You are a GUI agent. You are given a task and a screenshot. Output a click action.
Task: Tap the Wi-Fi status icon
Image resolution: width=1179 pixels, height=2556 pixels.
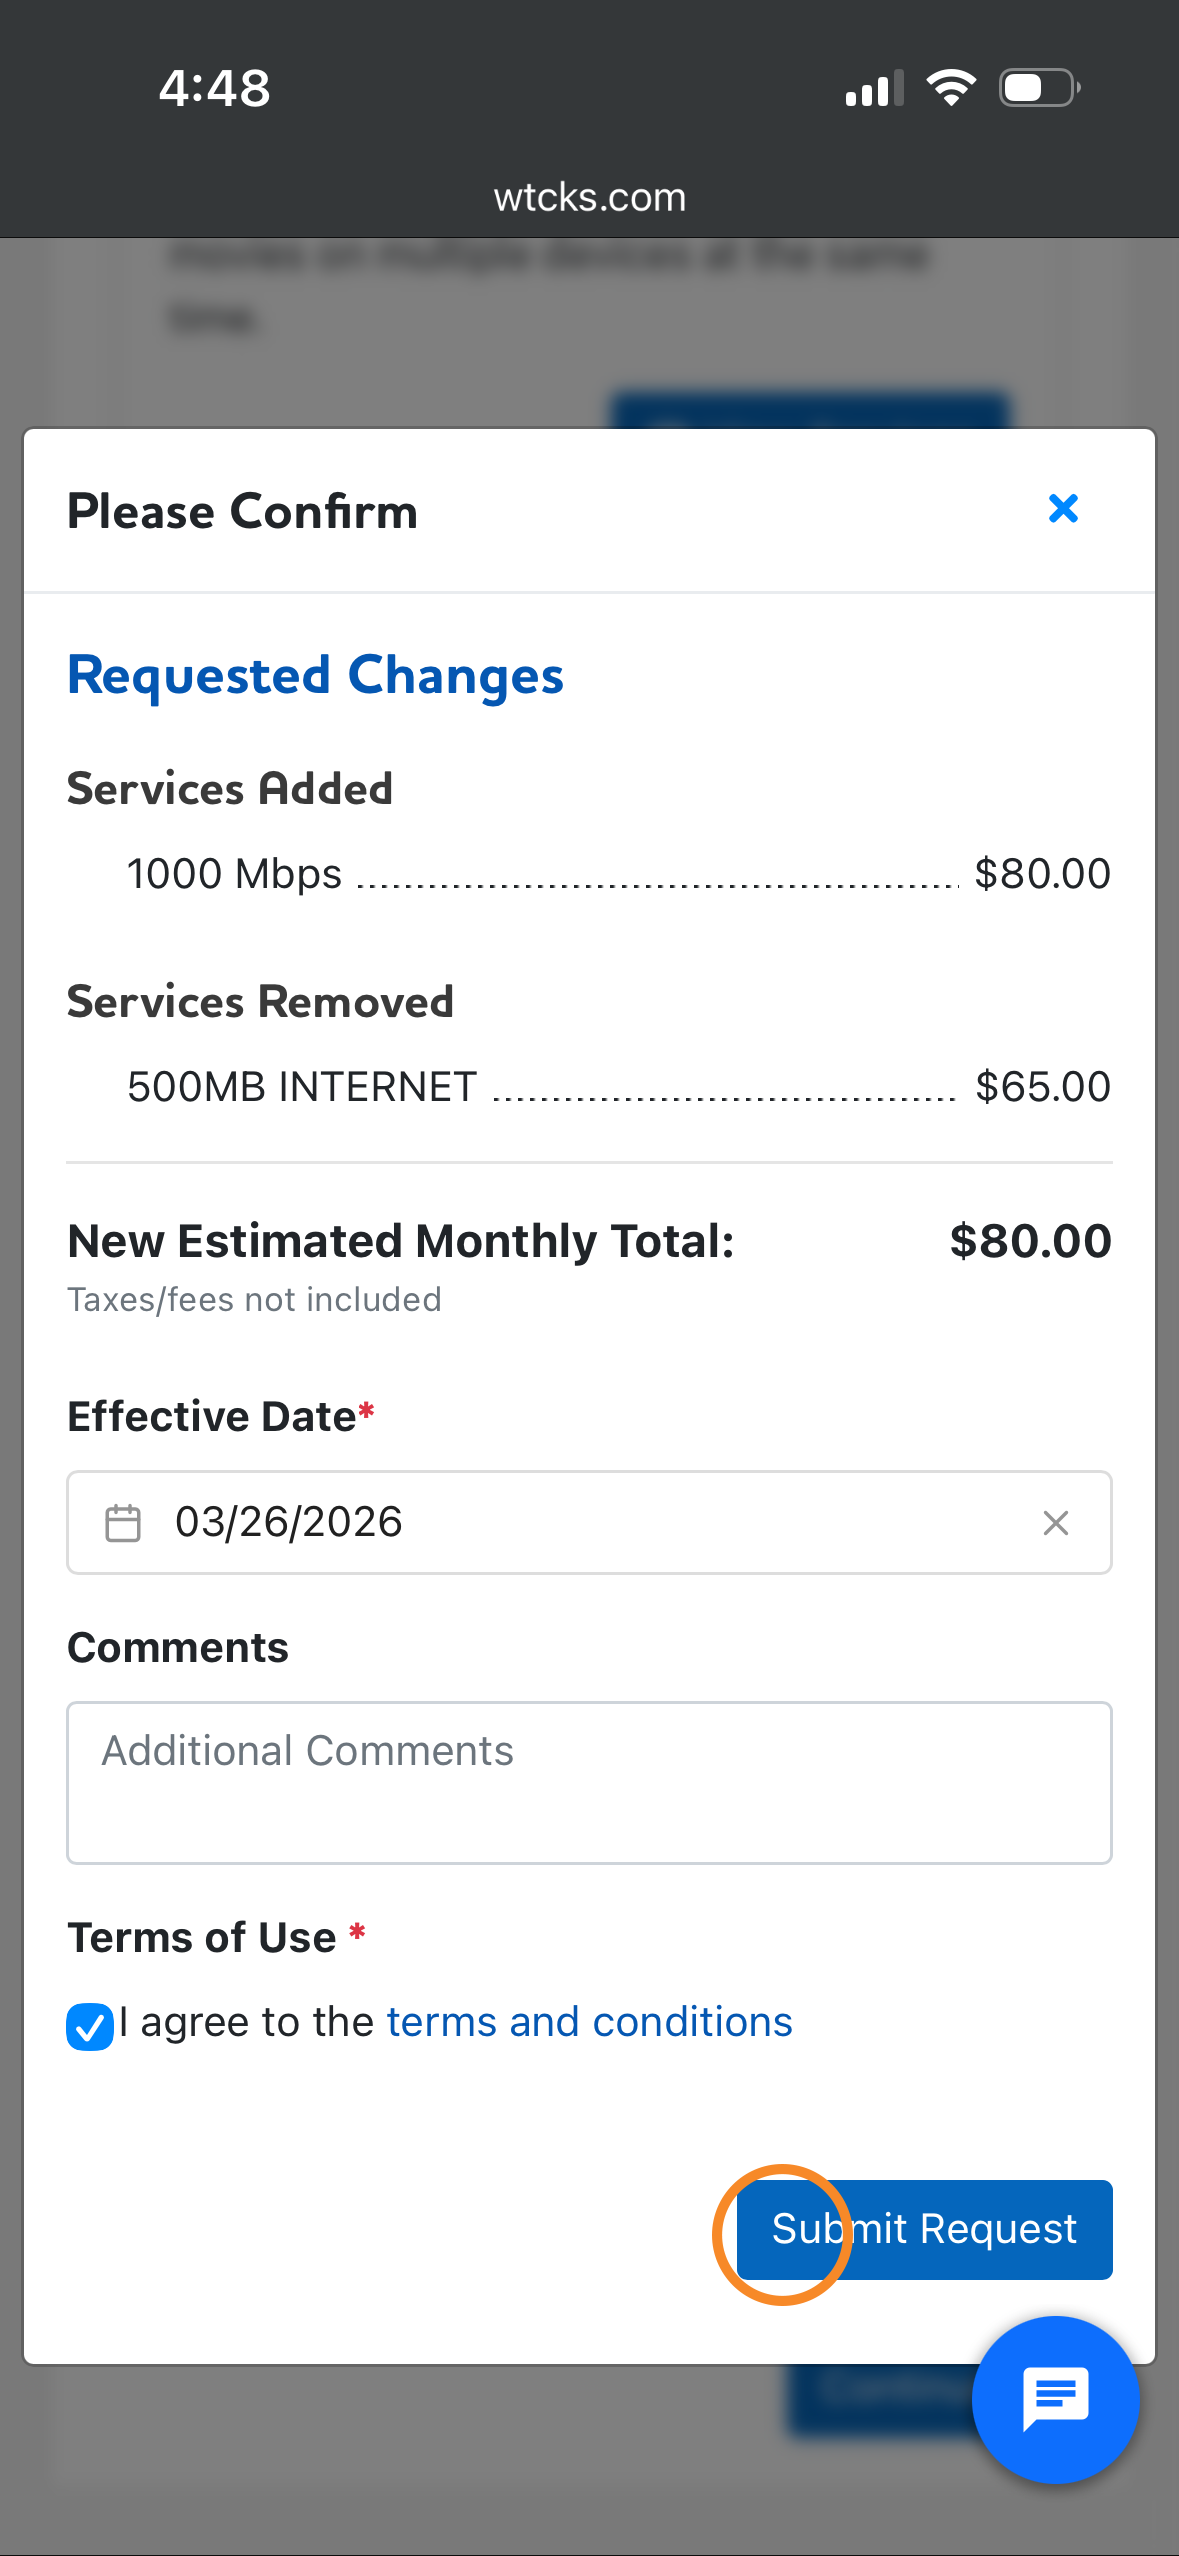pyautogui.click(x=950, y=88)
